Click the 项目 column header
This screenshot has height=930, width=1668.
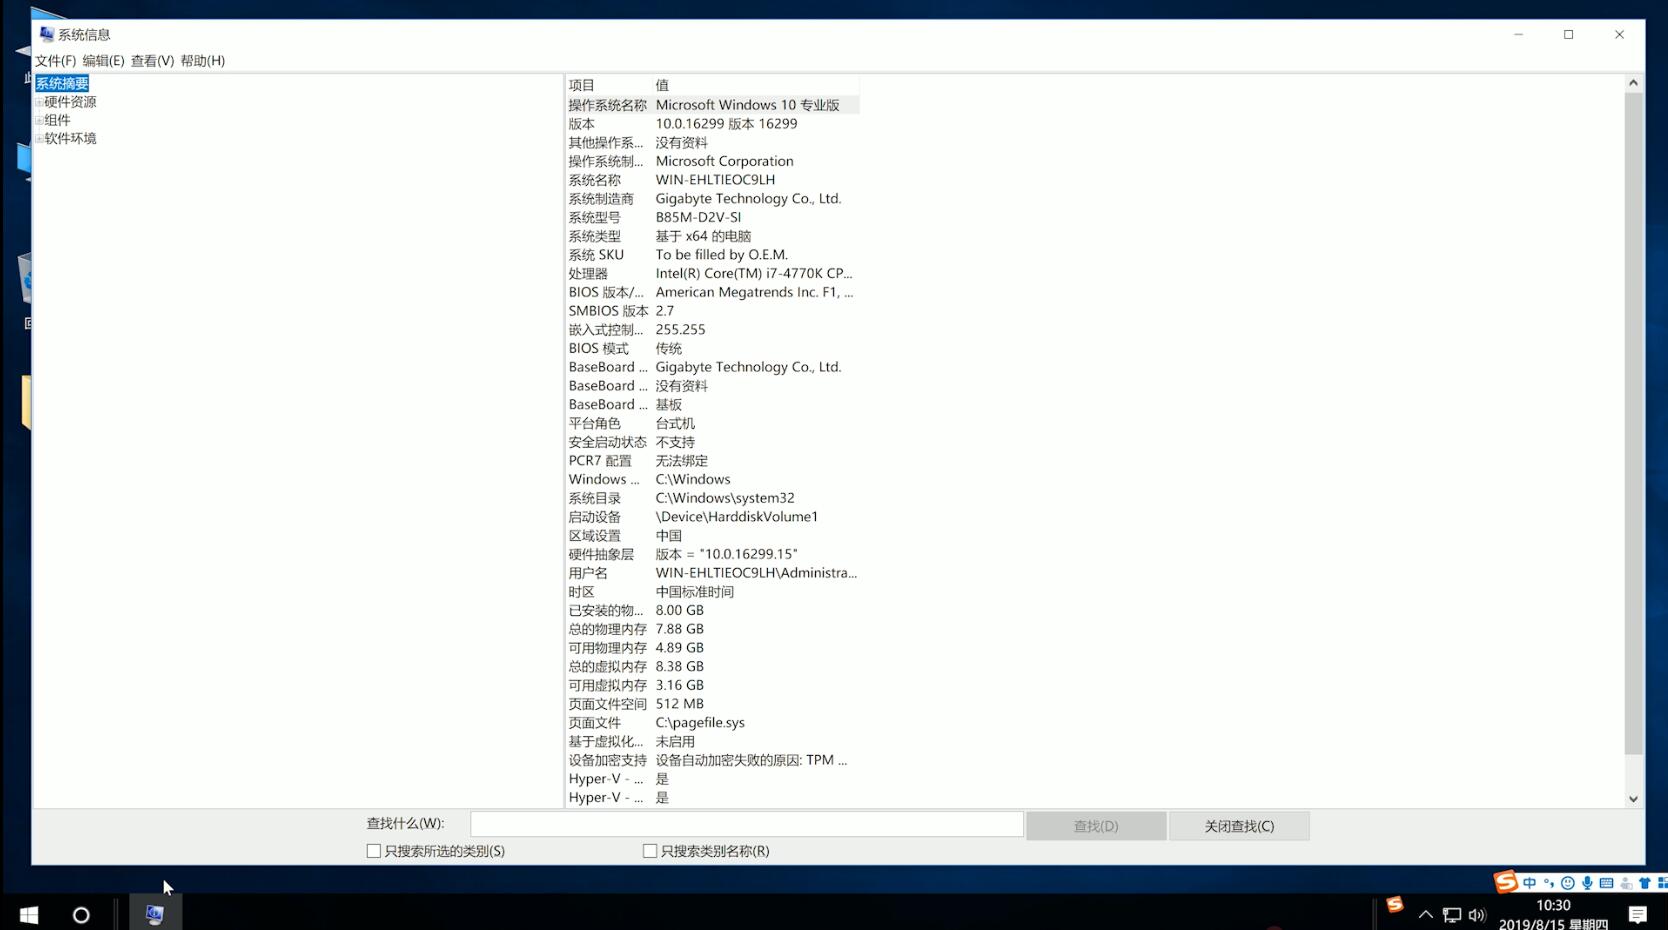coord(609,85)
